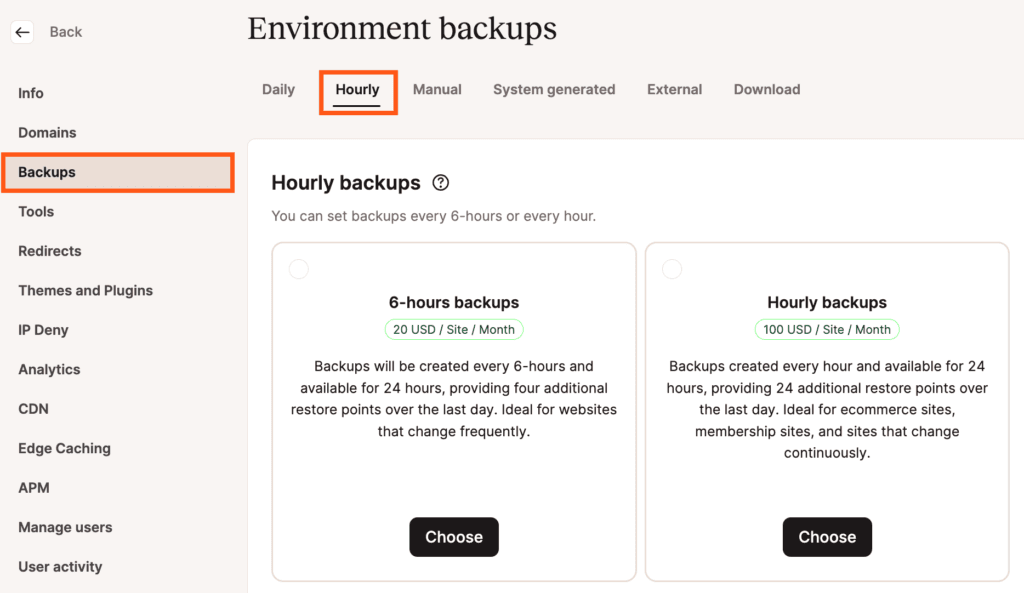
Task: Switch to the Daily tab
Action: click(x=278, y=89)
